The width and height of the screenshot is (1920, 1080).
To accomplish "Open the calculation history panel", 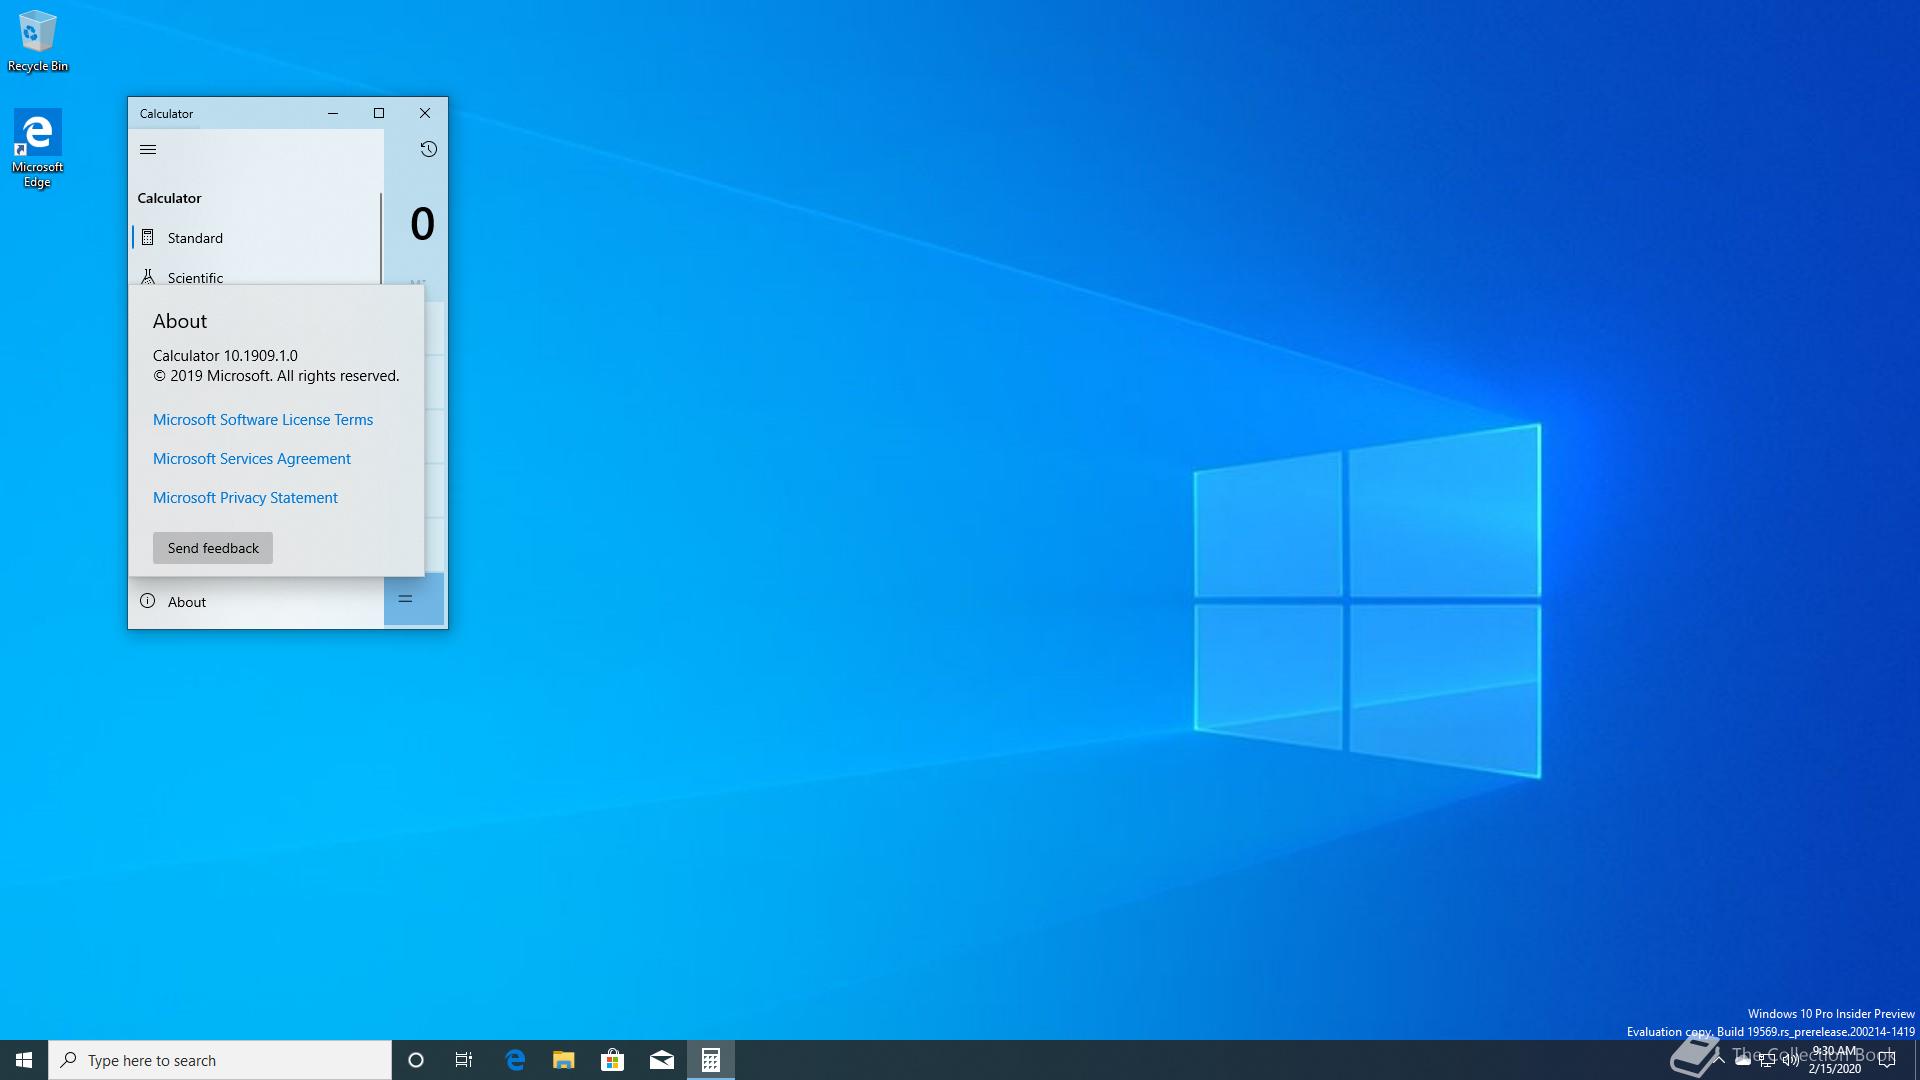I will point(428,149).
